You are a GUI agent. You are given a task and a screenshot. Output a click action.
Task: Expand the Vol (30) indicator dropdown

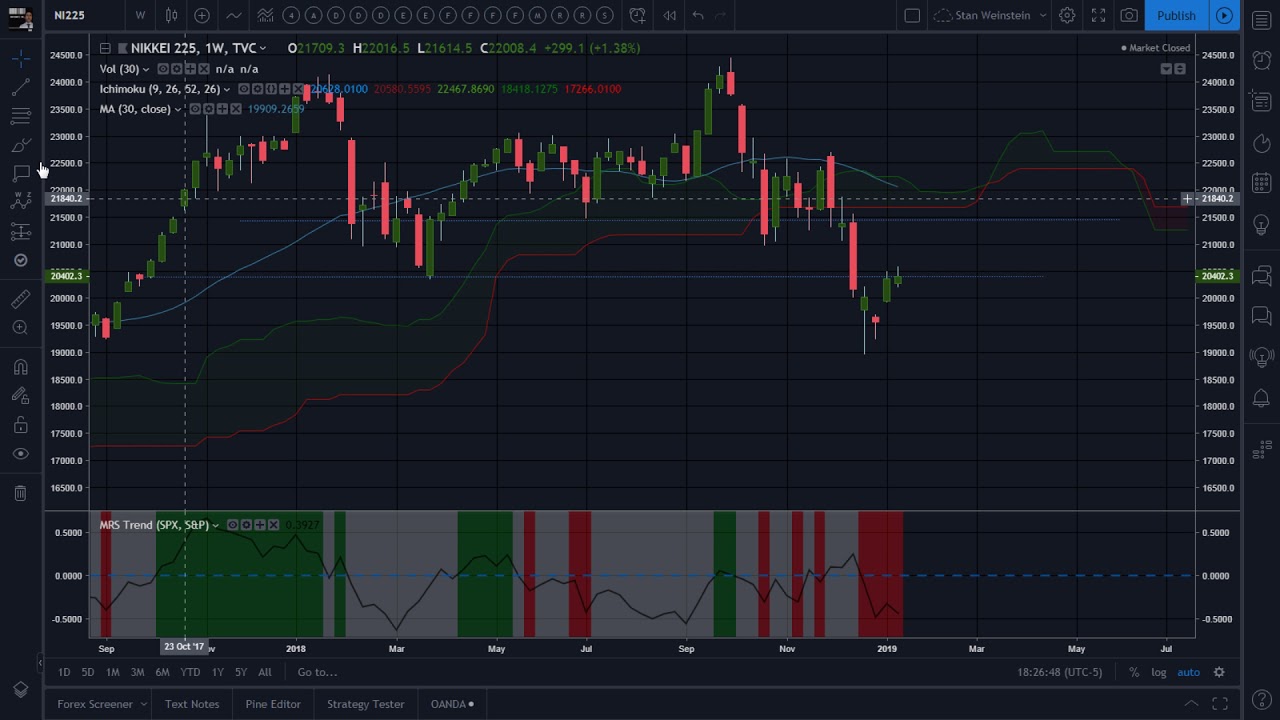pos(146,69)
